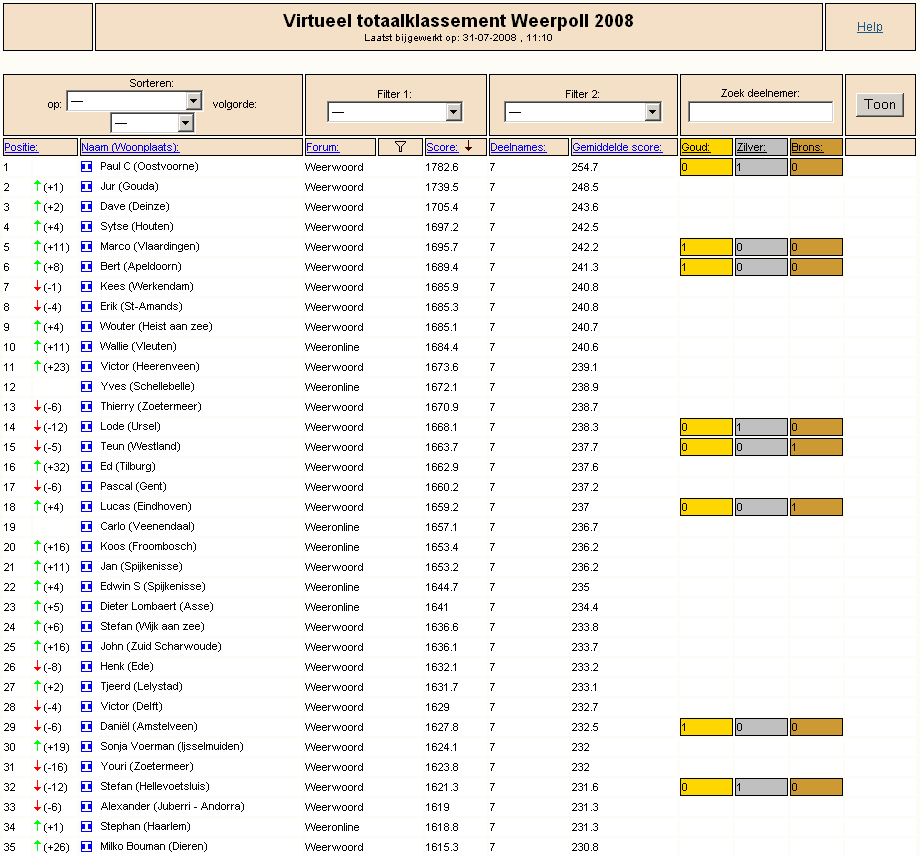Click the blue icon next to Lode (Ursel)
This screenshot has width=920, height=856.
coord(86,427)
